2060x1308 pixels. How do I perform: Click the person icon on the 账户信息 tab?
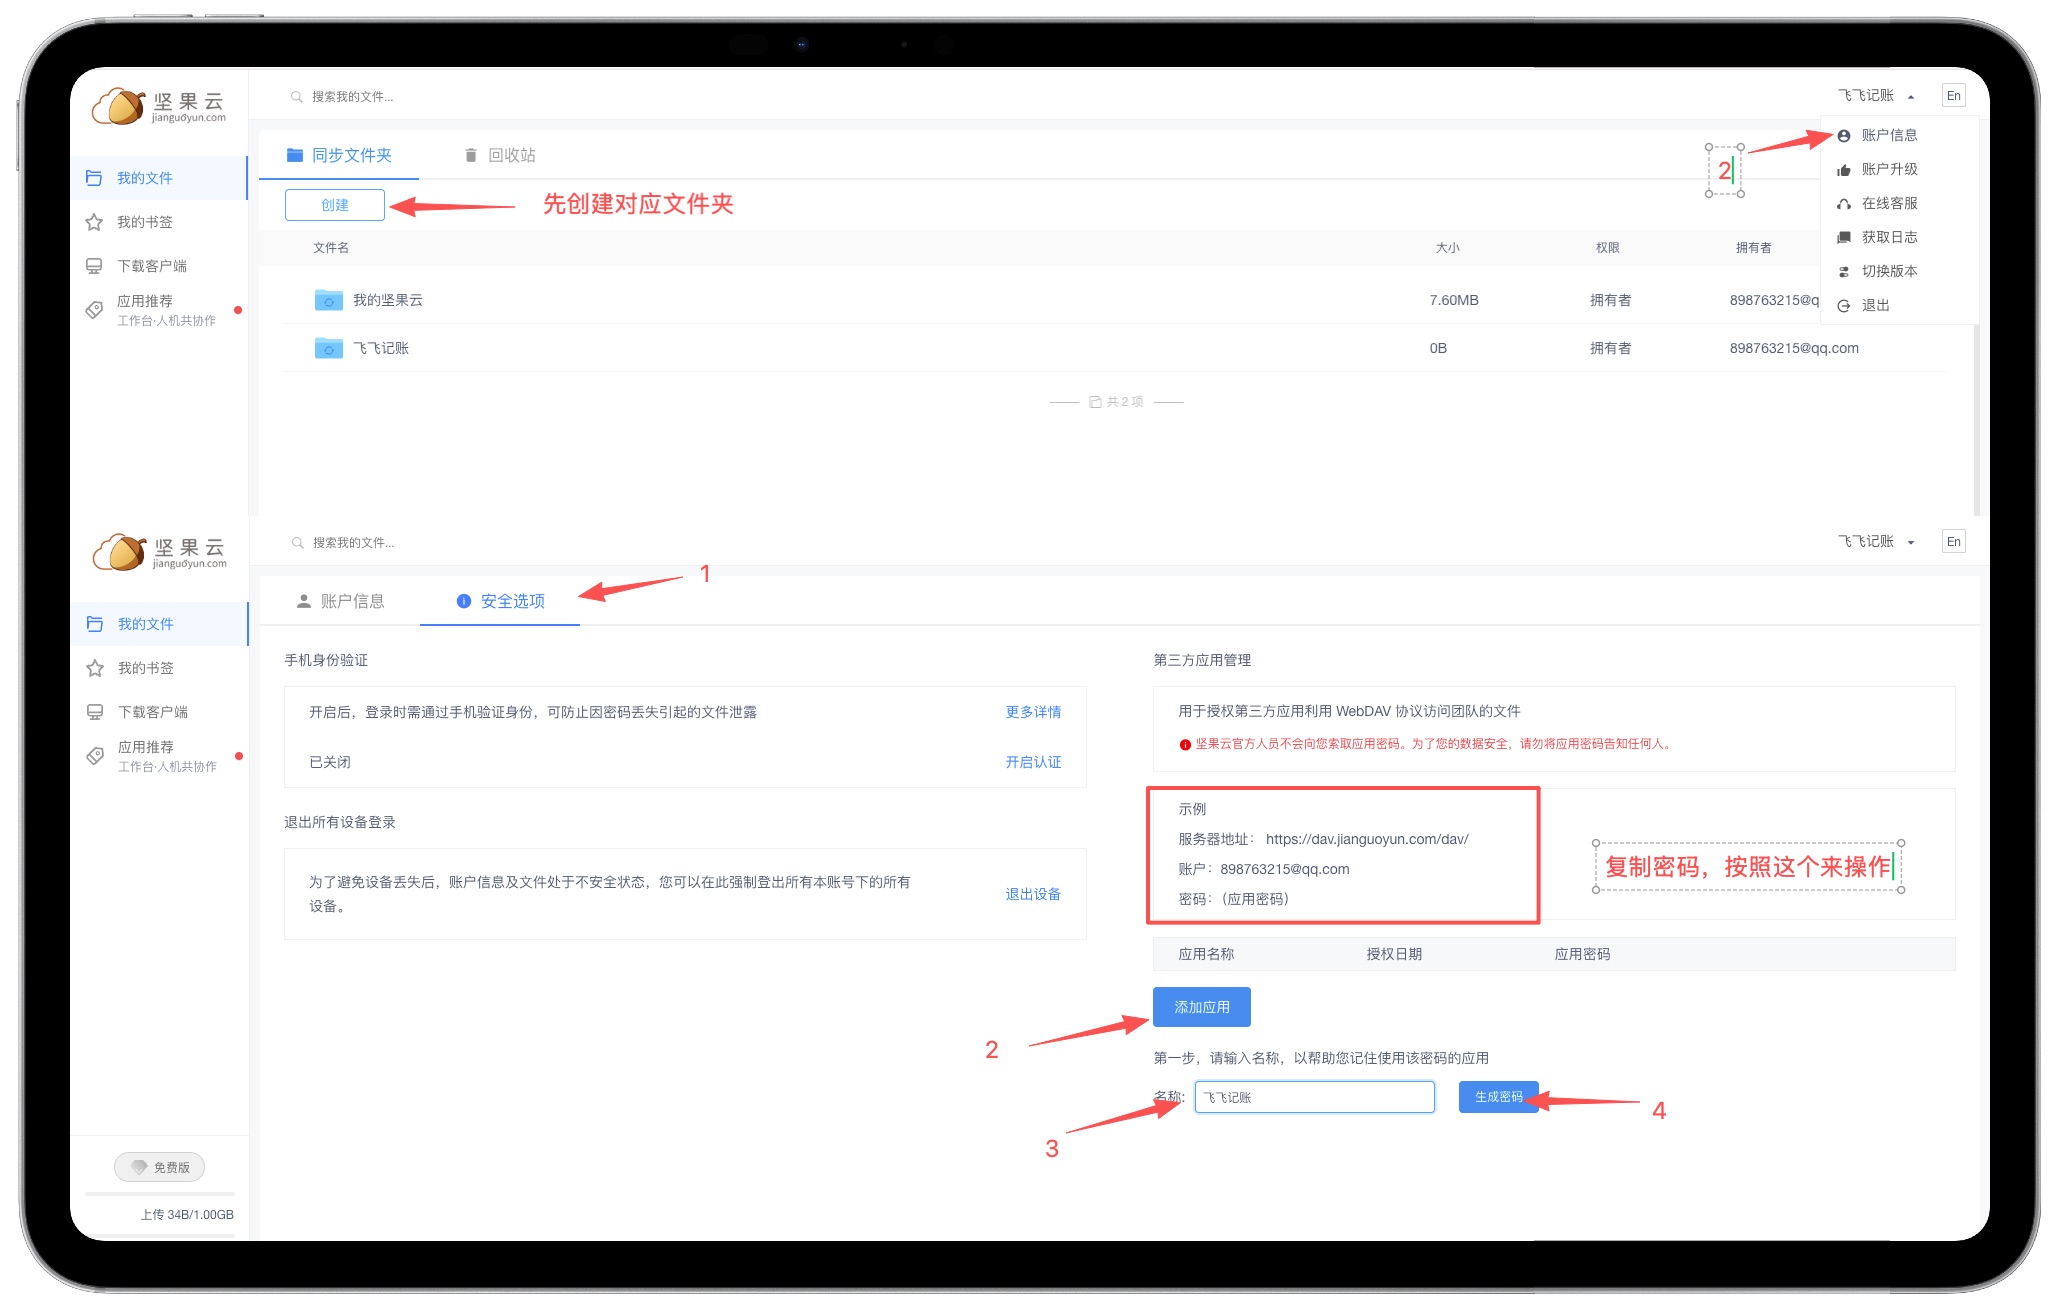pos(304,601)
